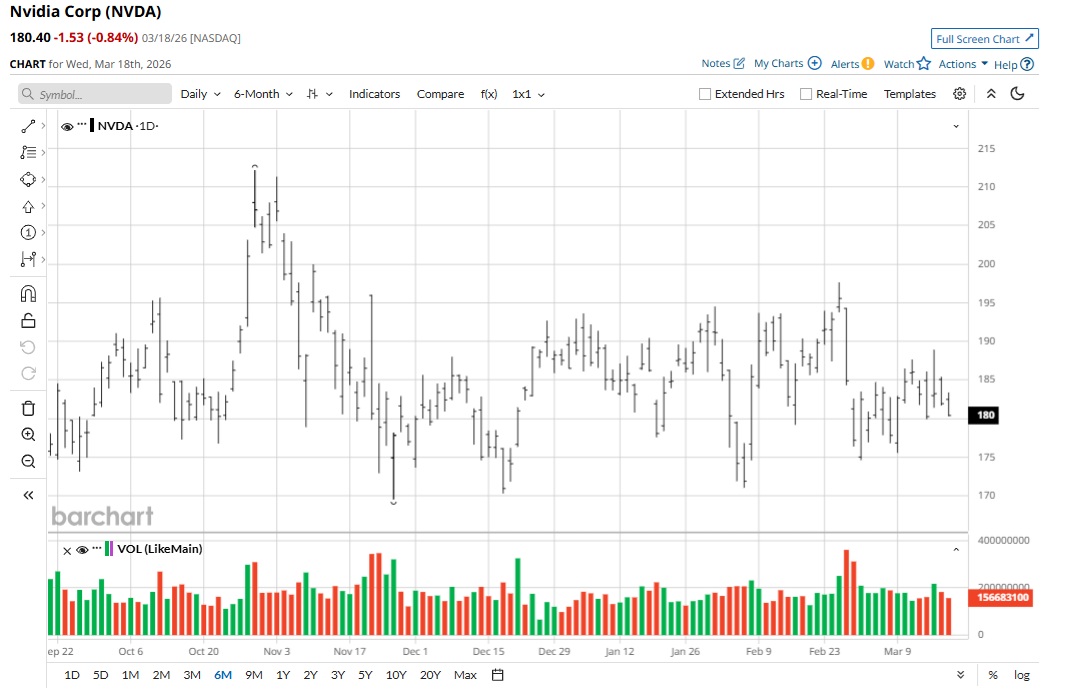Pick the measure/range tool
Viewport: 1070px width, 697px height.
click(x=28, y=259)
